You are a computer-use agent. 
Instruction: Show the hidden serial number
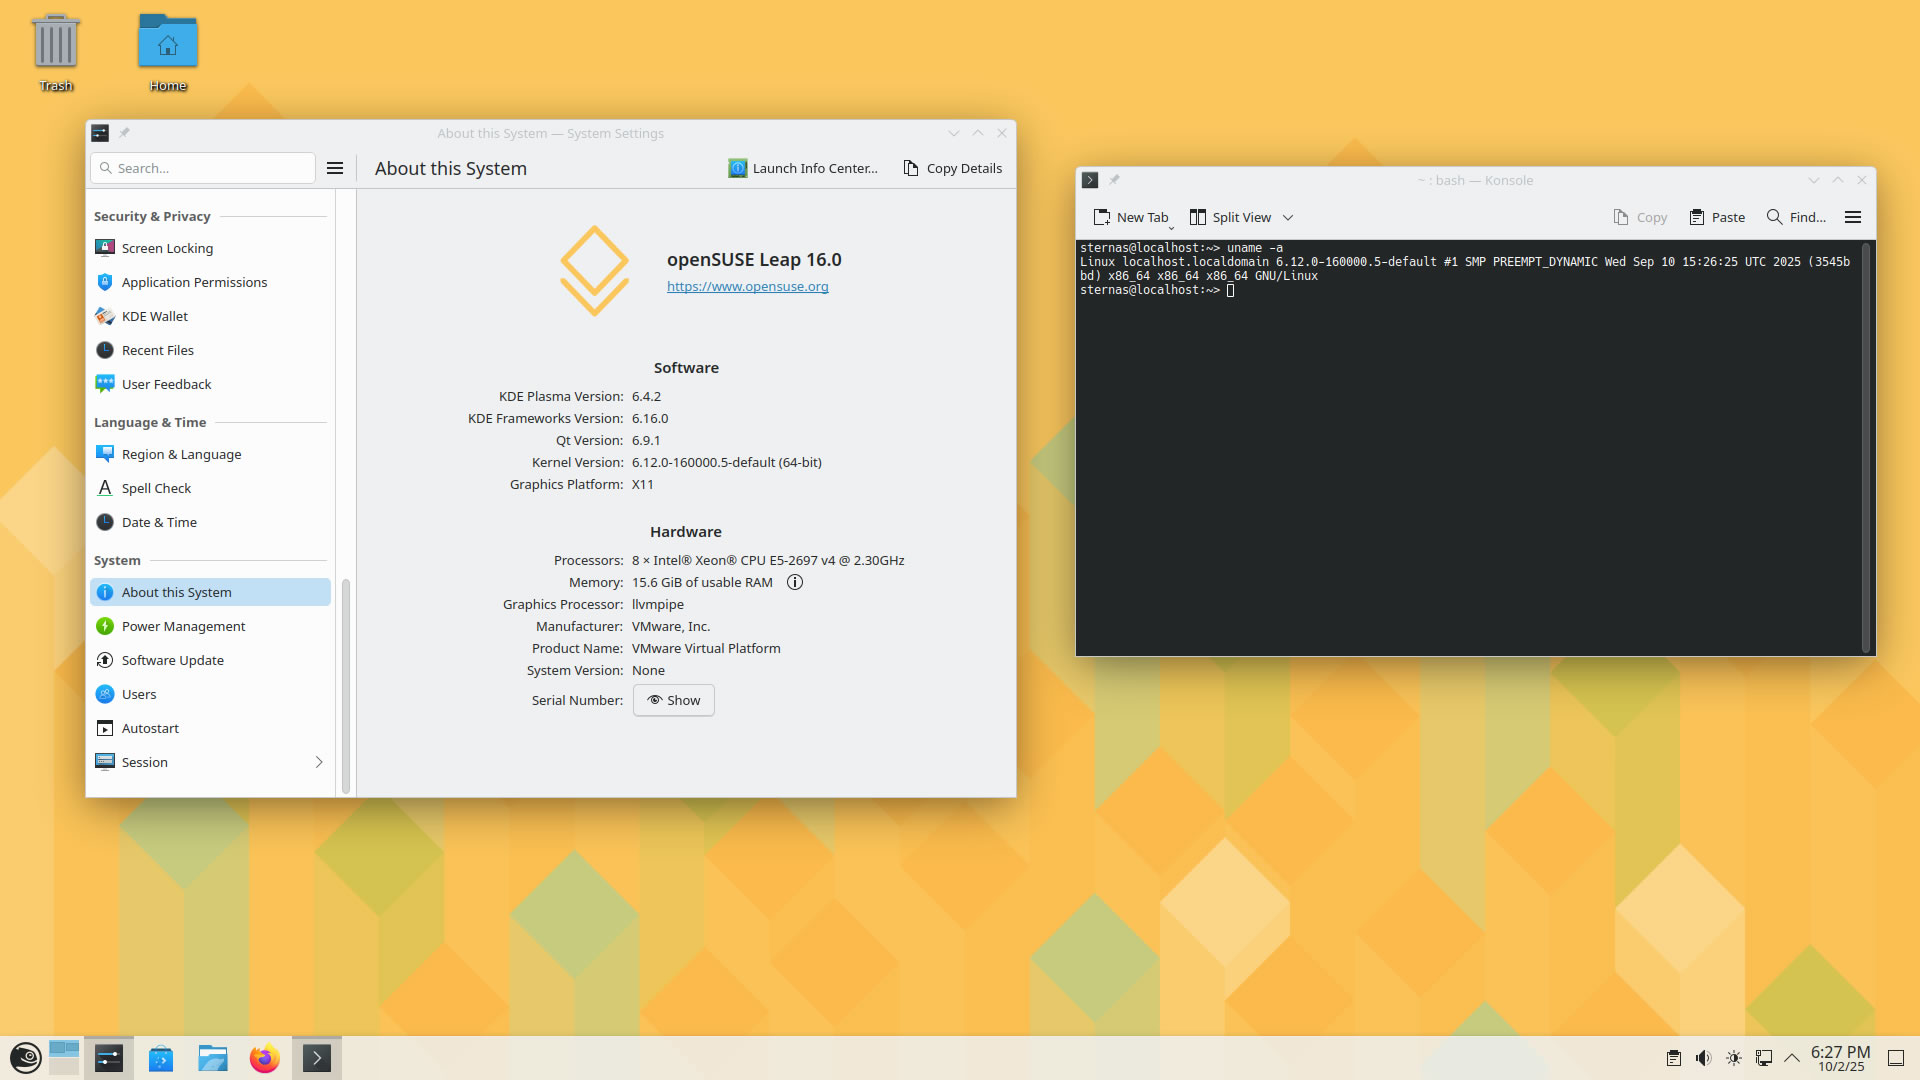[674, 700]
